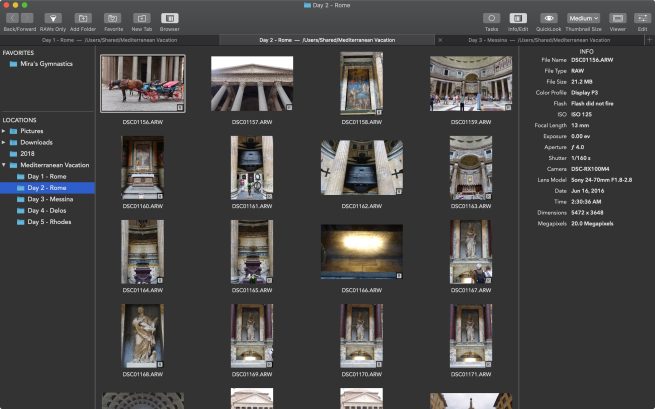Toggle the RAWs Only filter
655x409 pixels.
[x=53, y=18]
